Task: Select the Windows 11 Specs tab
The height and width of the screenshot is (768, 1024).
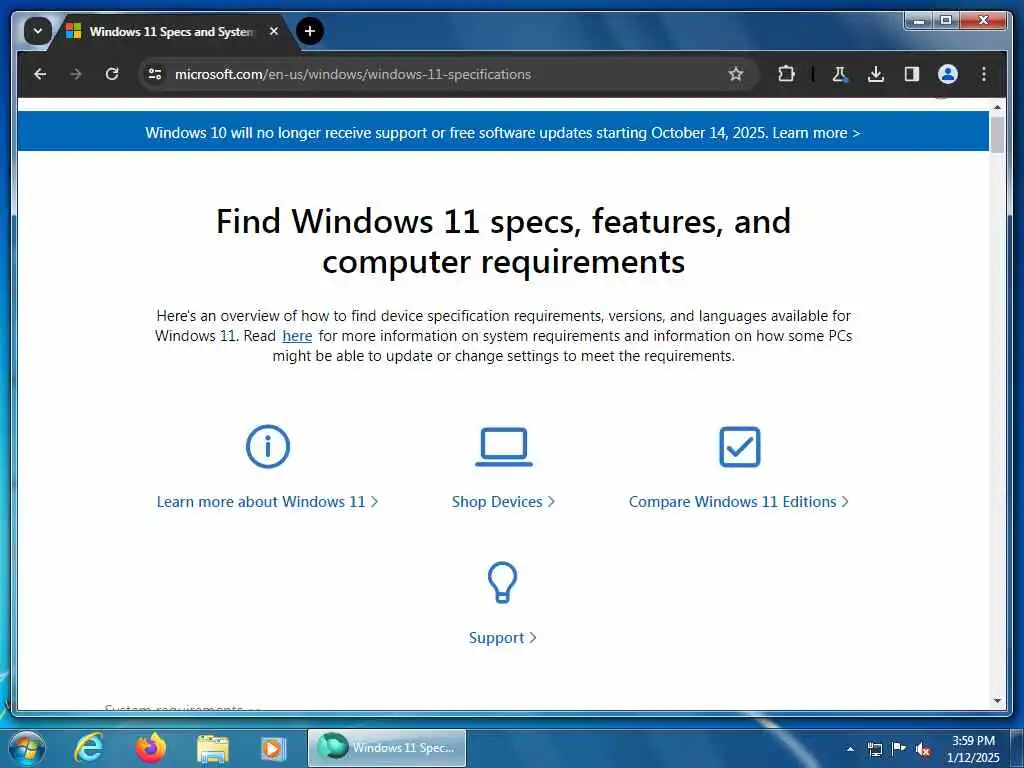Action: (172, 31)
